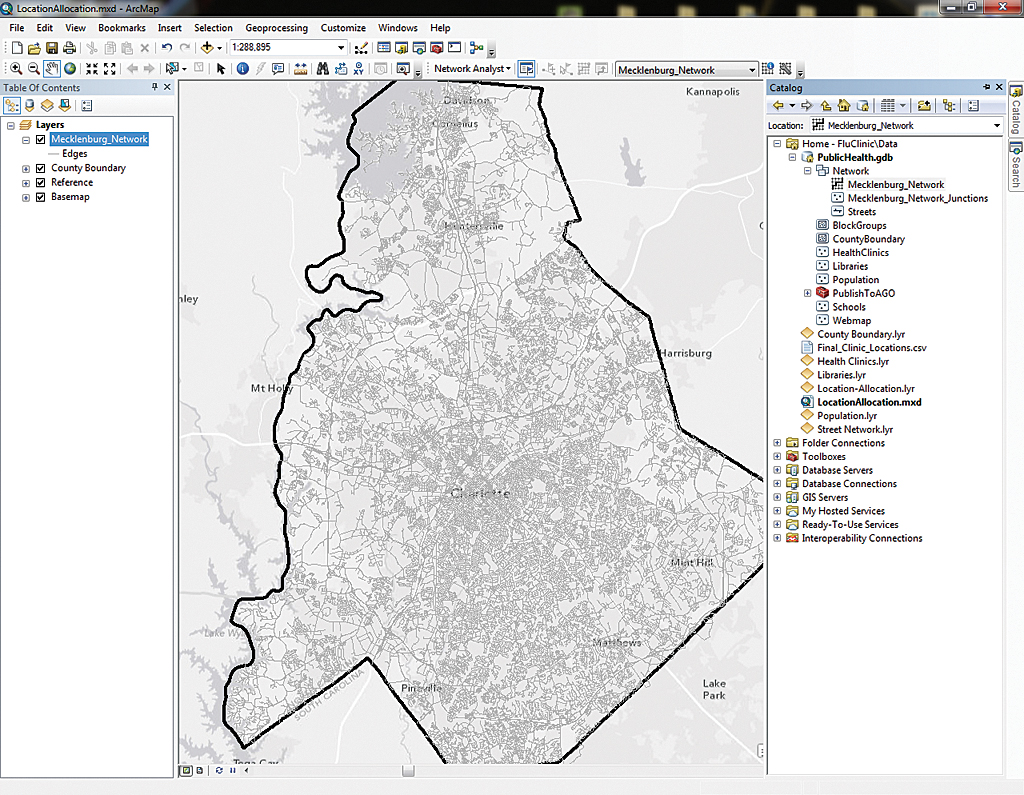Open the map scale dropdown
Viewport: 1024px width, 795px height.
(341, 47)
